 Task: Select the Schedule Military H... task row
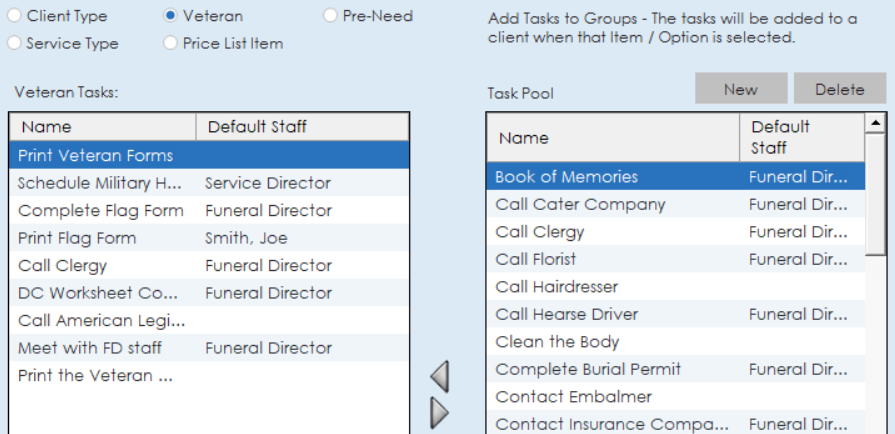tap(209, 183)
